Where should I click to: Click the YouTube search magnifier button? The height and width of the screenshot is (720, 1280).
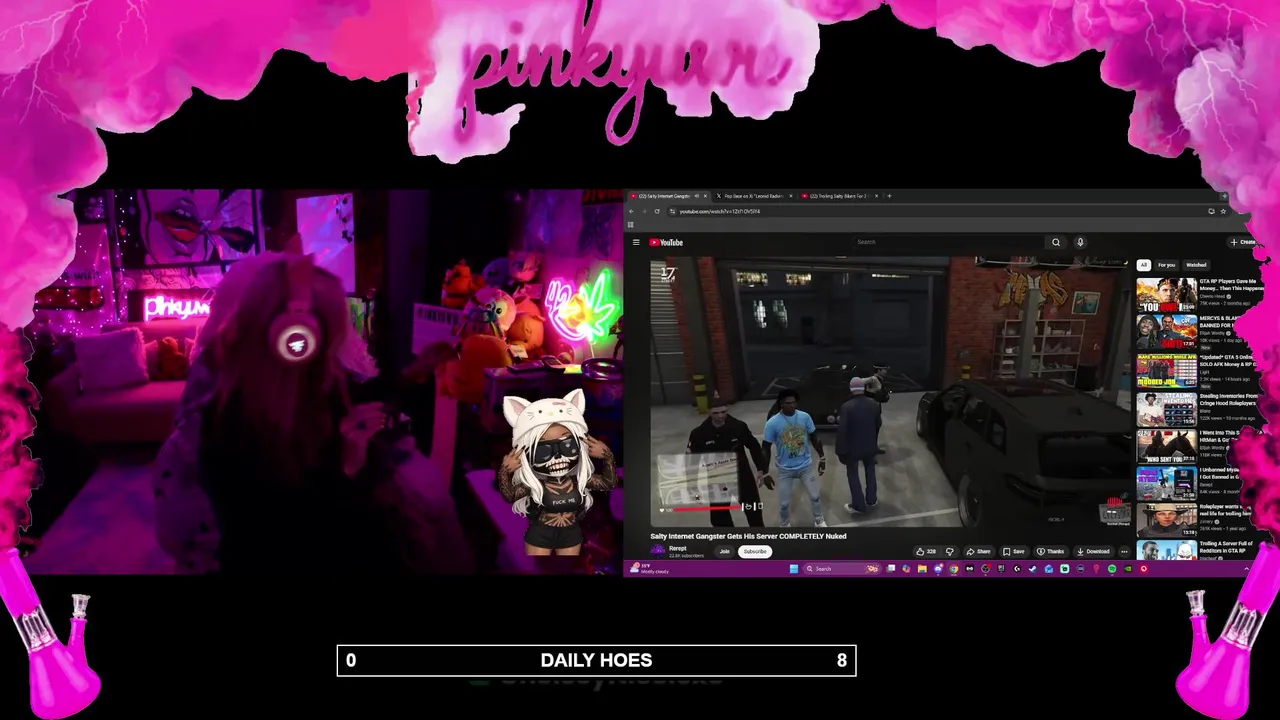coord(1056,242)
